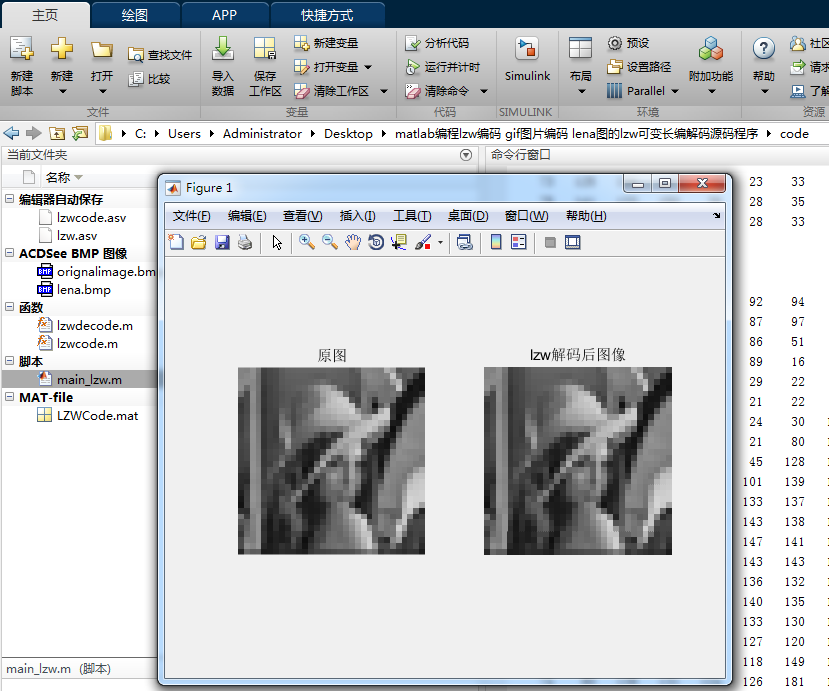Open the 当前文件夹 panel actions menu
The image size is (829, 691).
(466, 155)
